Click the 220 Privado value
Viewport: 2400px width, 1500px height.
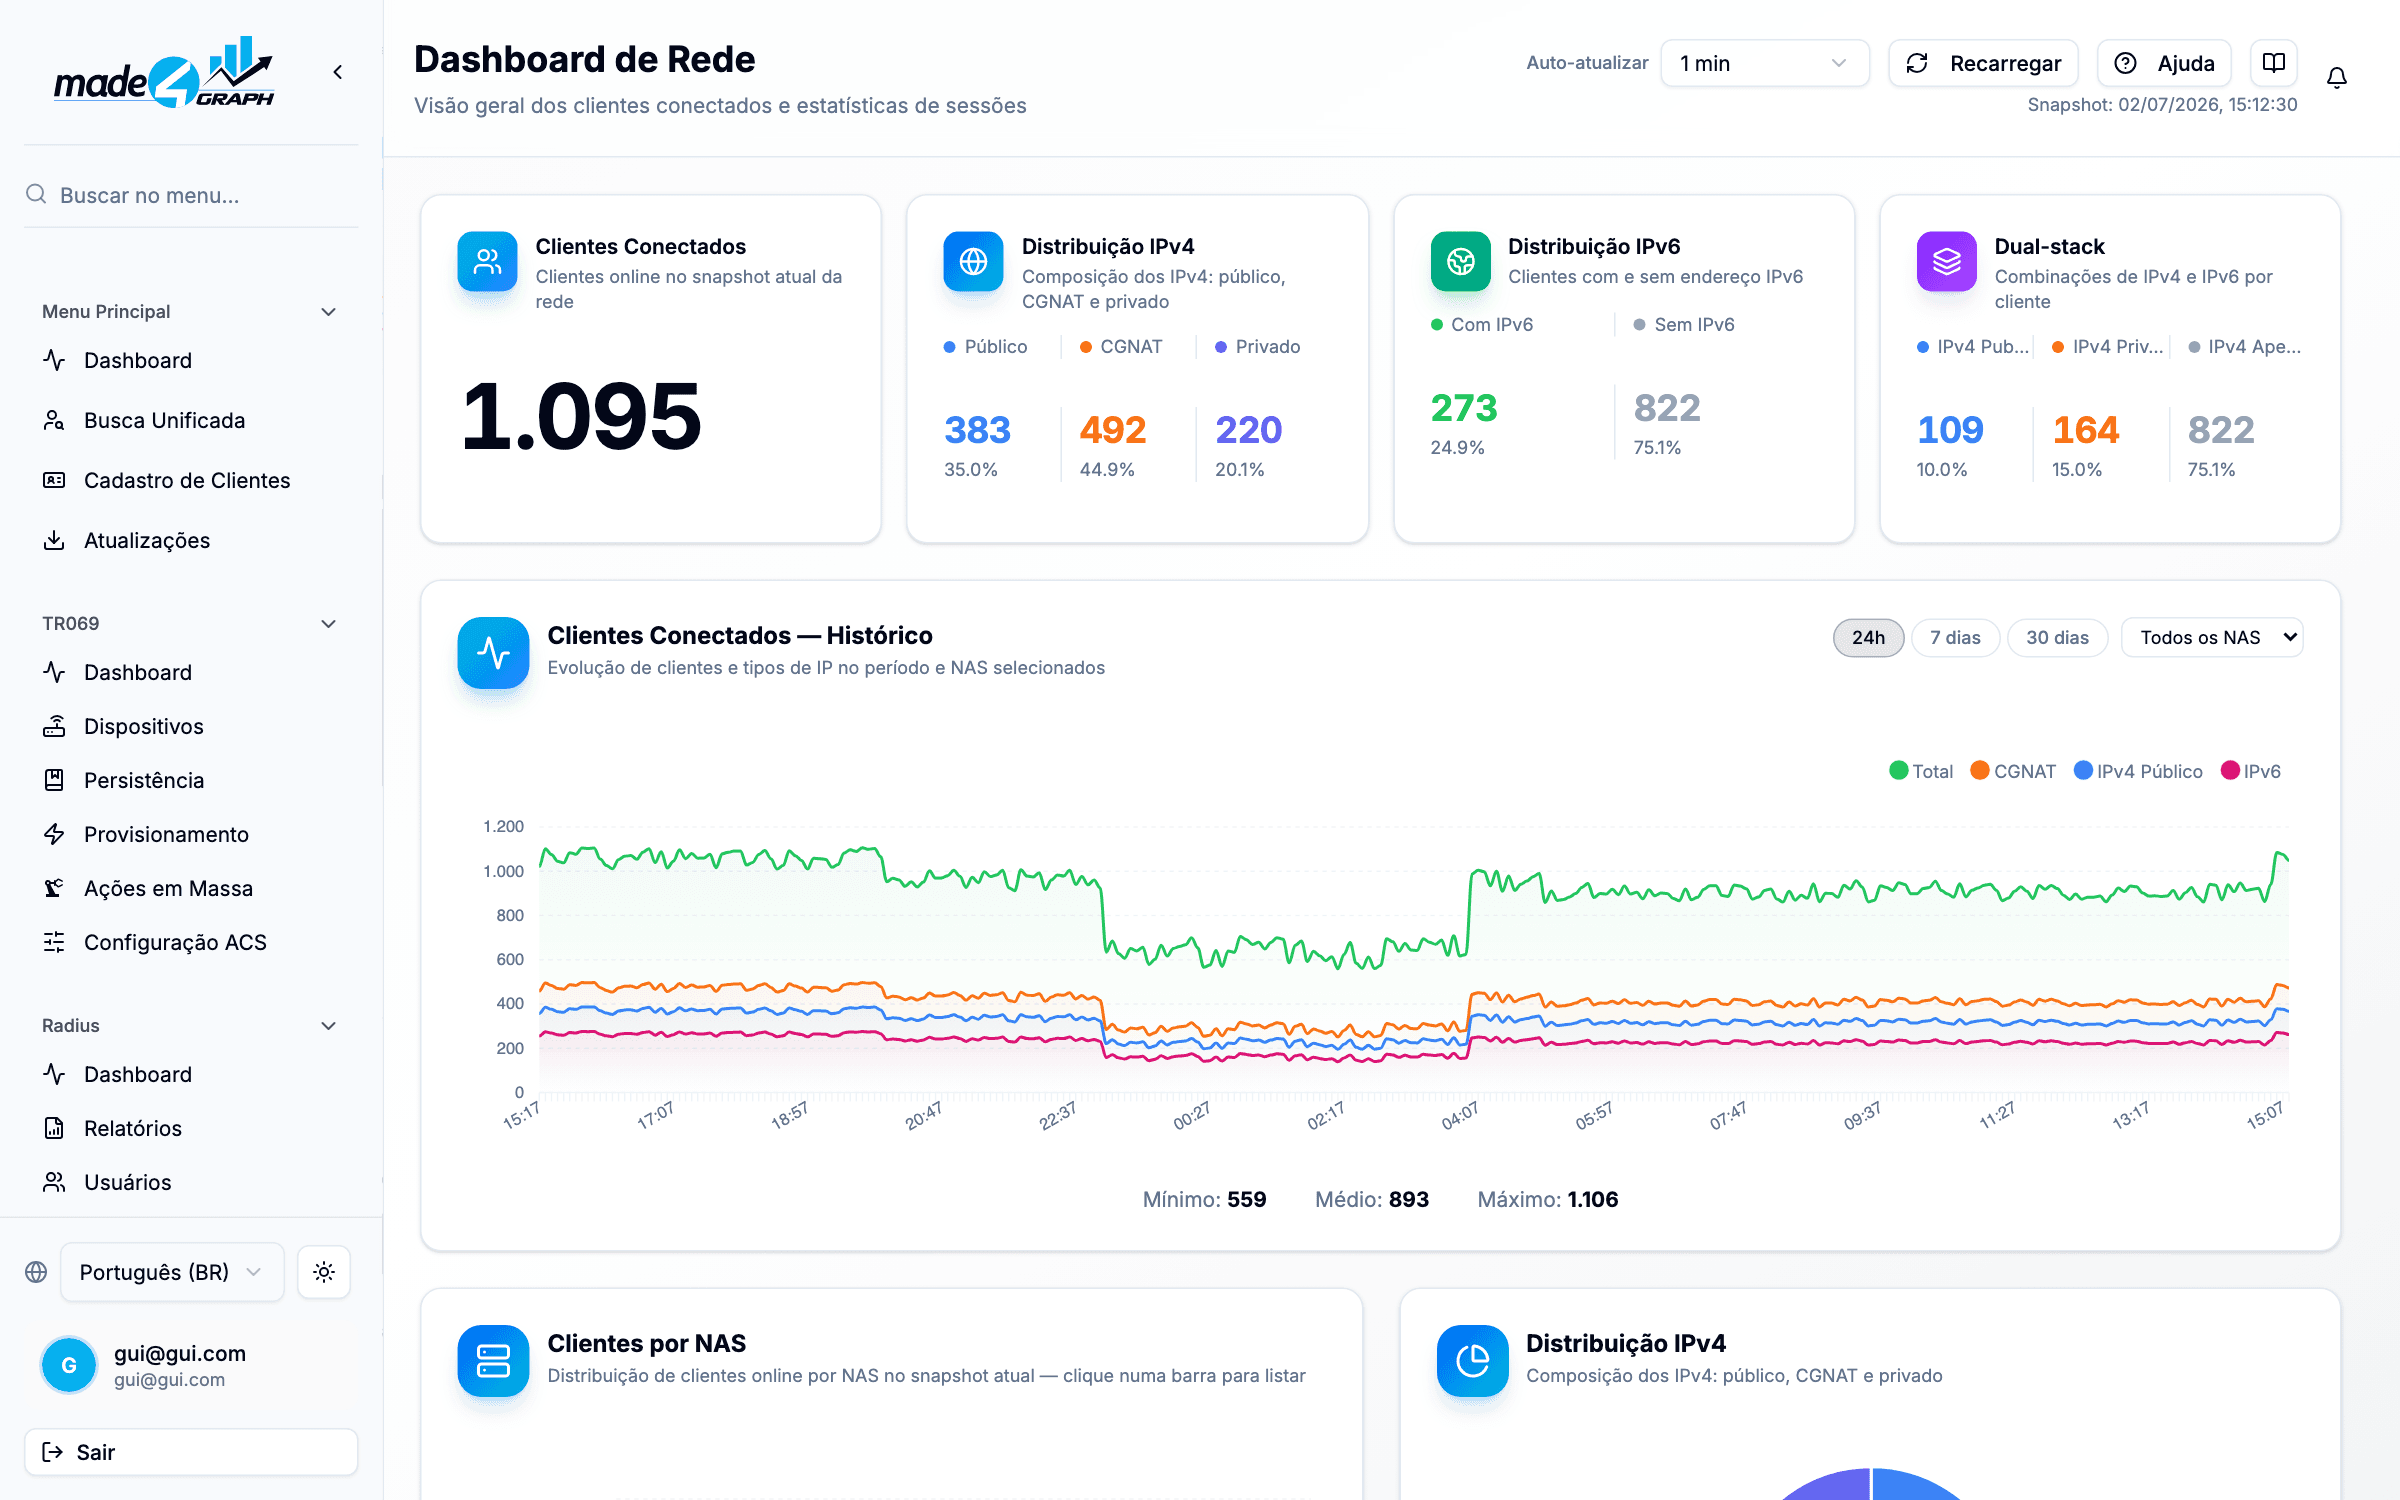click(1248, 430)
